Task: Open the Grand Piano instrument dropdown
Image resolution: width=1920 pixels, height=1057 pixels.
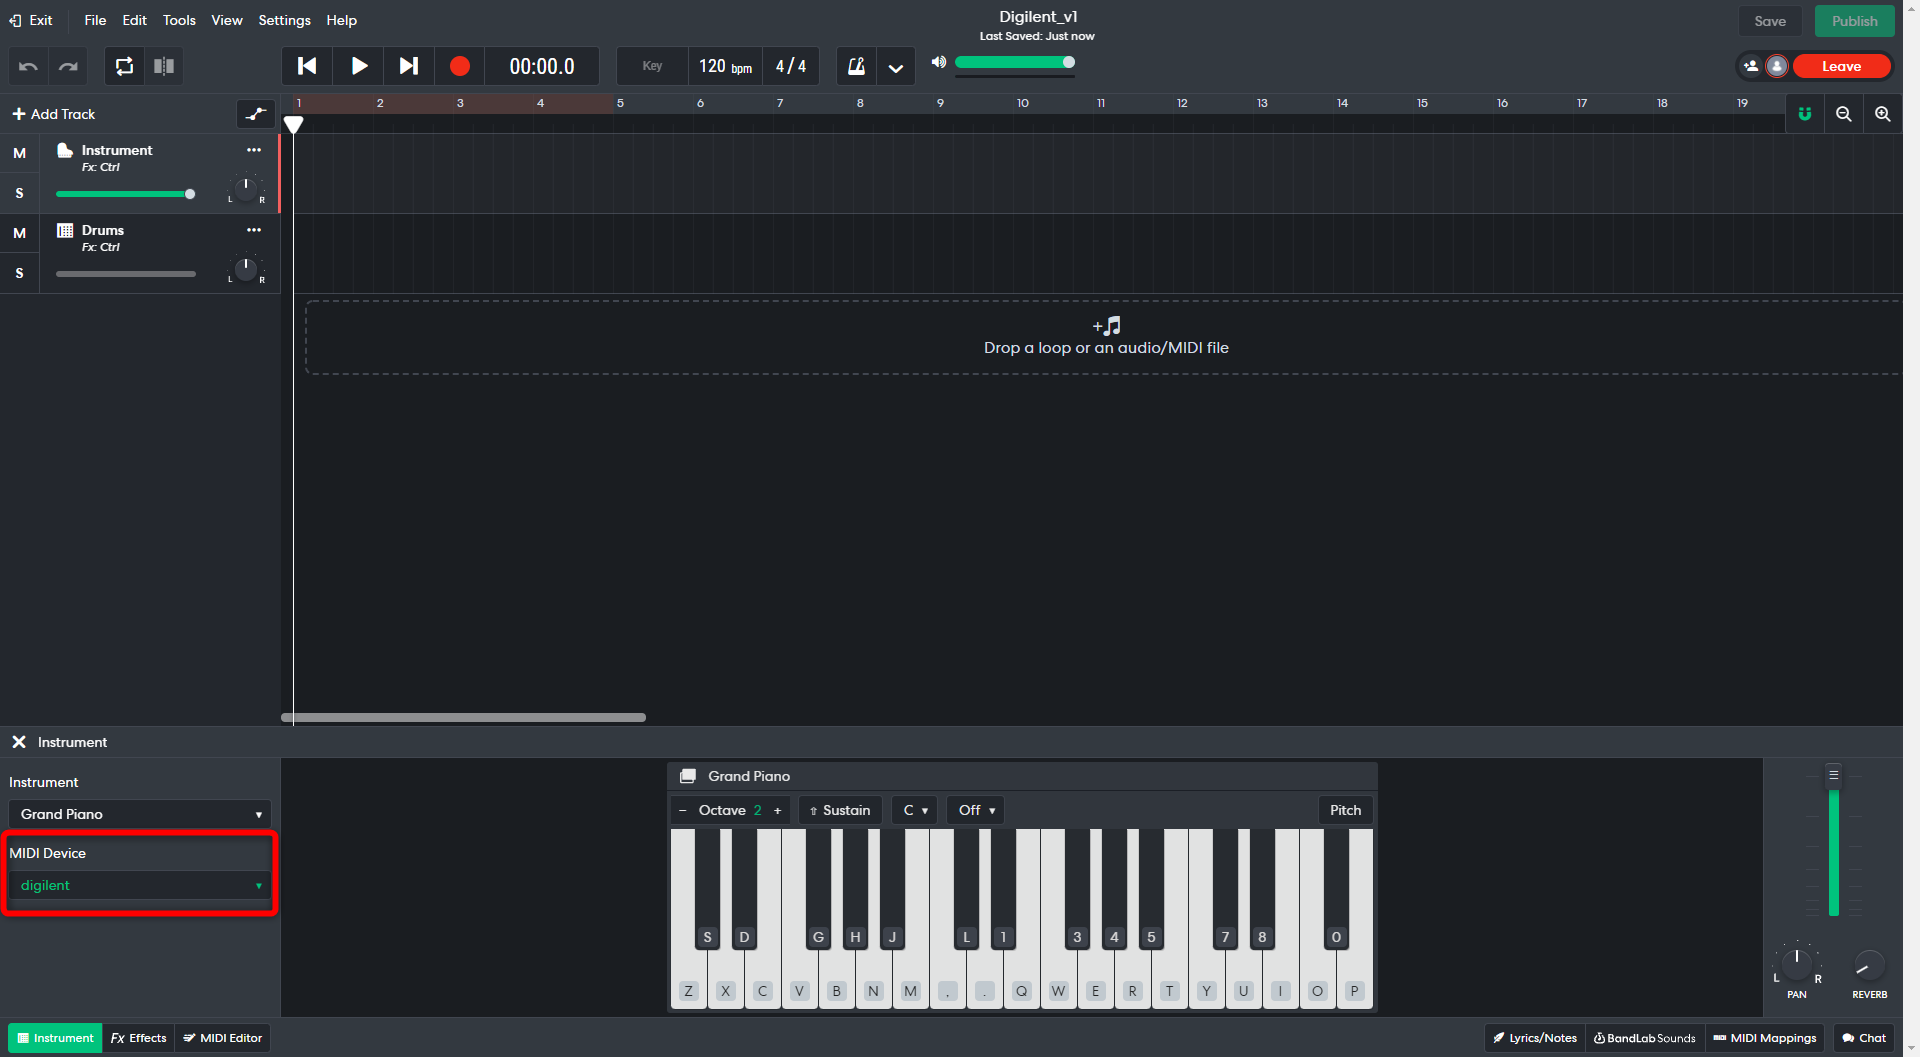Action: click(x=140, y=814)
